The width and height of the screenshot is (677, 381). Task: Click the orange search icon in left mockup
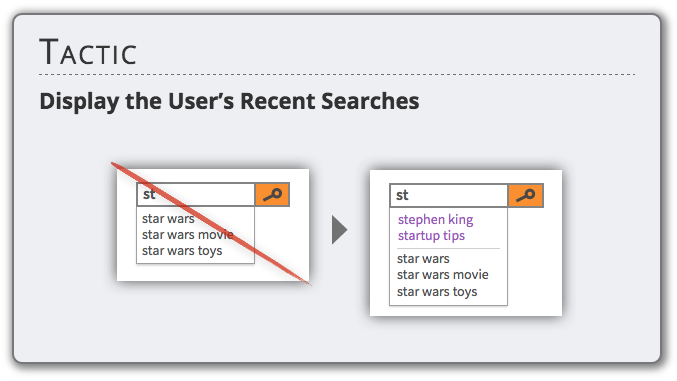(272, 194)
